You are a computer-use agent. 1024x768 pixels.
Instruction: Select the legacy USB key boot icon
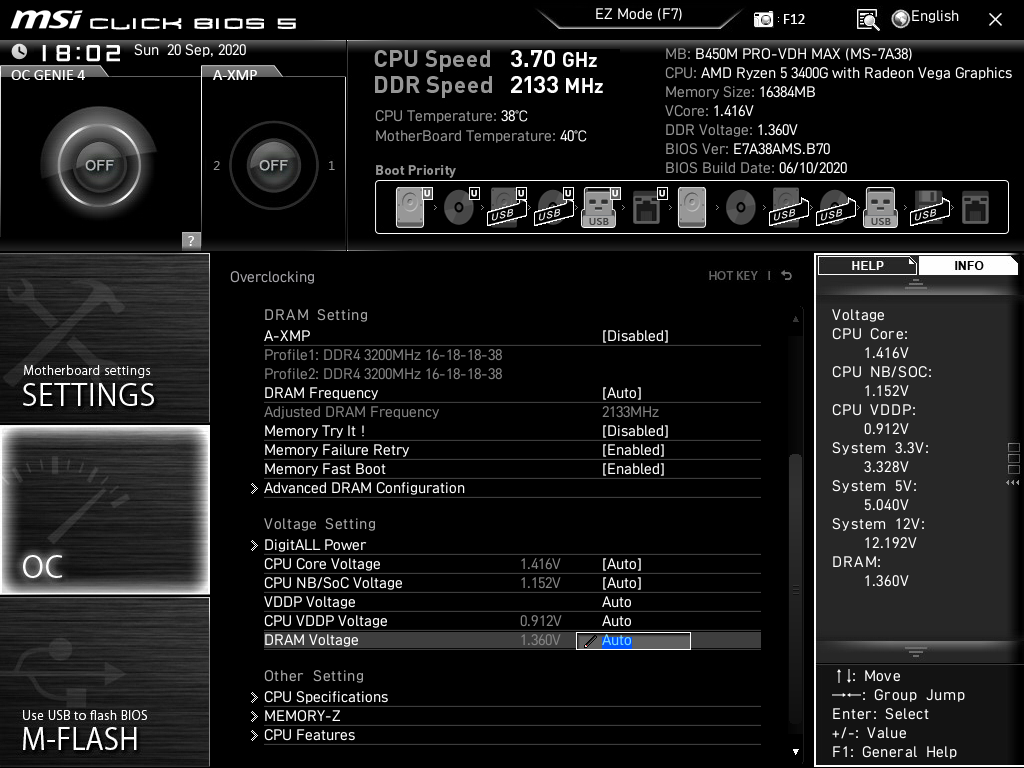coord(880,207)
